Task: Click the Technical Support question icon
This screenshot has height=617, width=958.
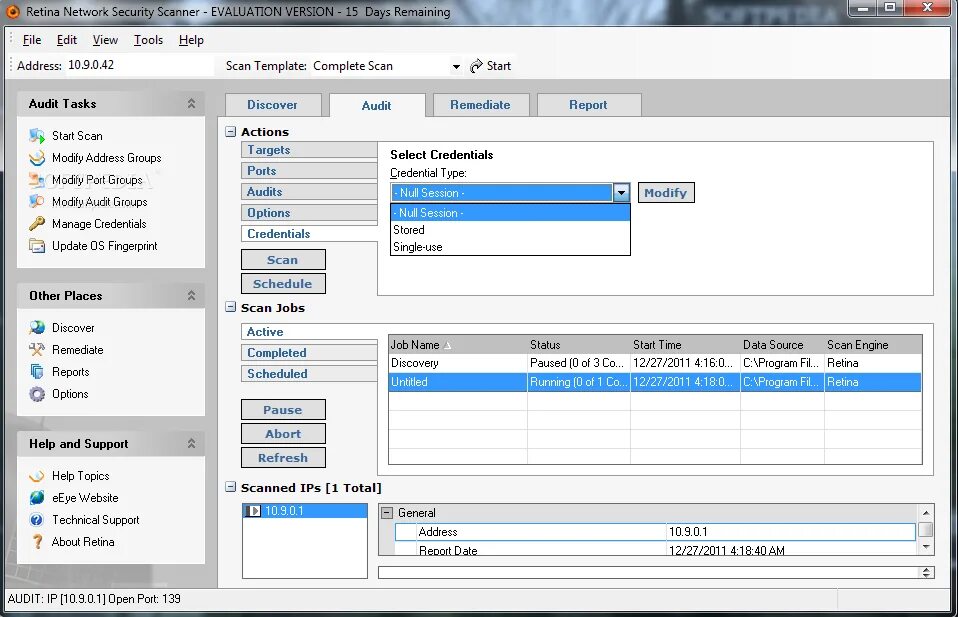Action: pos(37,519)
